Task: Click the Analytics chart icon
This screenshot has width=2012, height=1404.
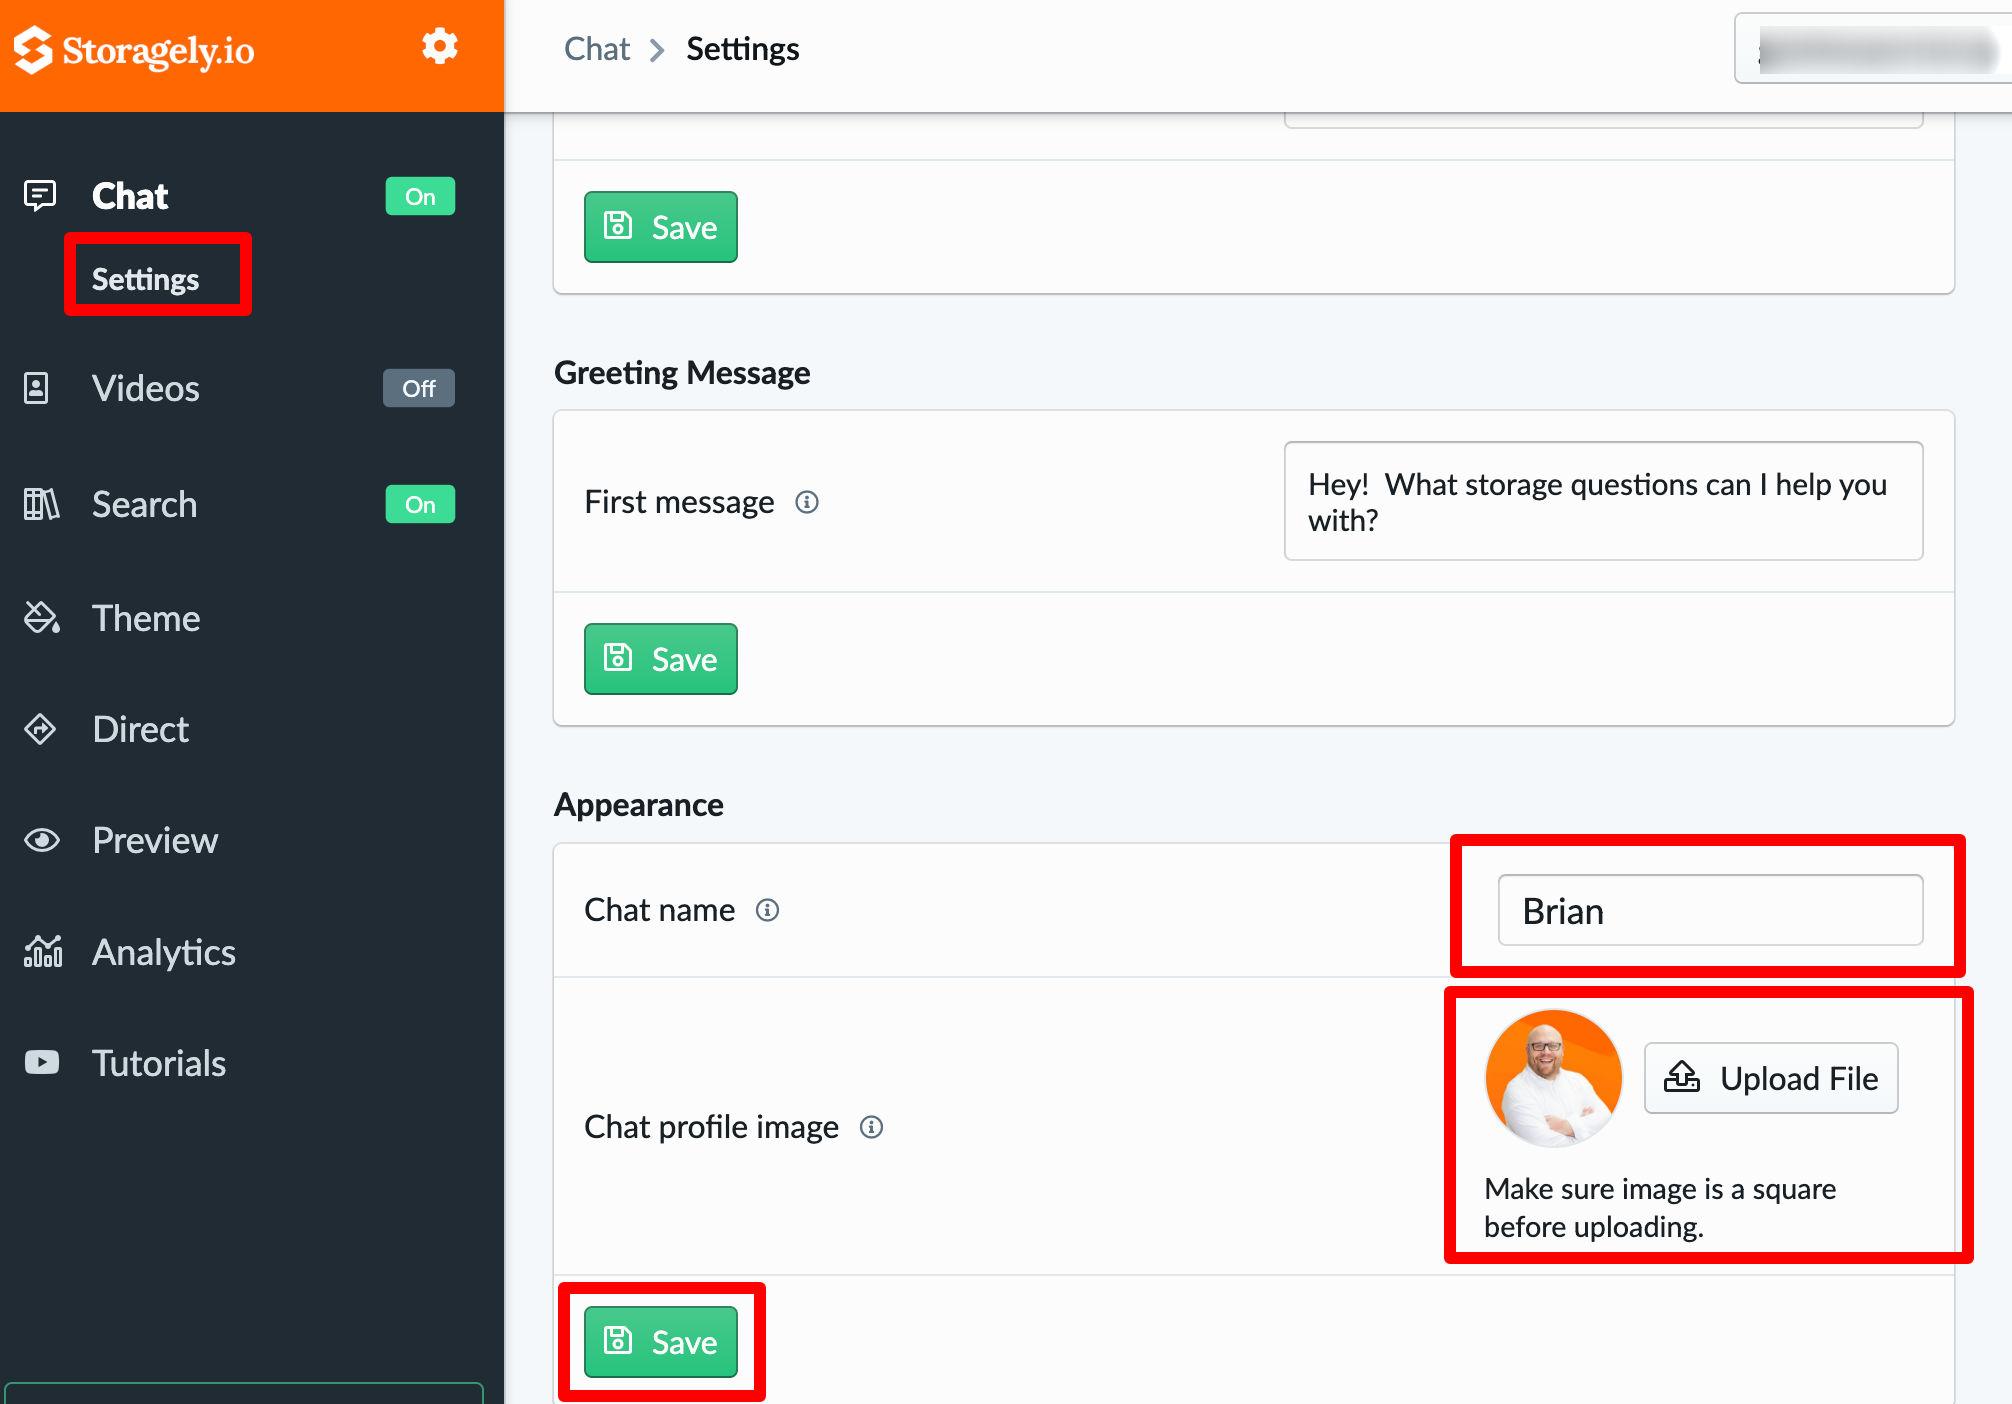Action: [x=43, y=951]
